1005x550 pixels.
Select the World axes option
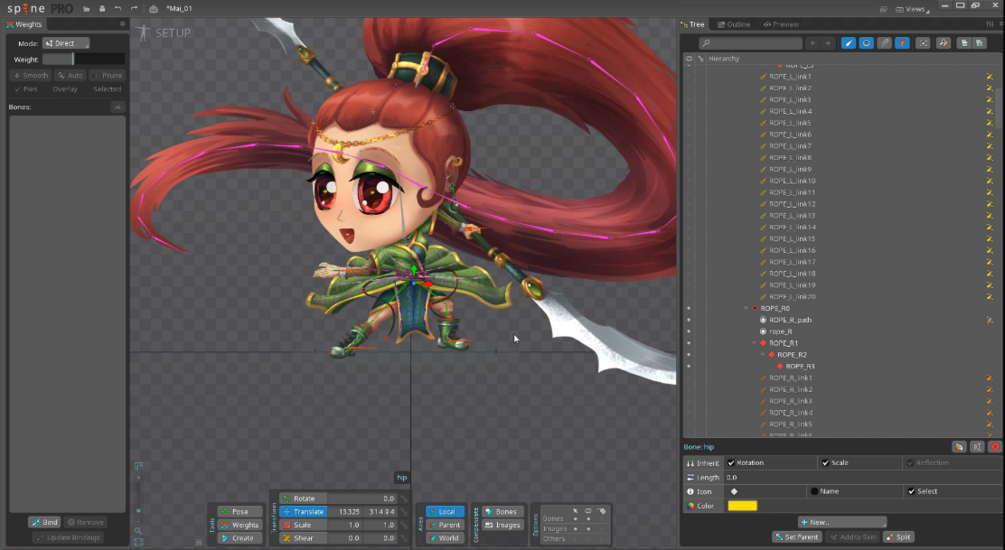pyautogui.click(x=445, y=538)
